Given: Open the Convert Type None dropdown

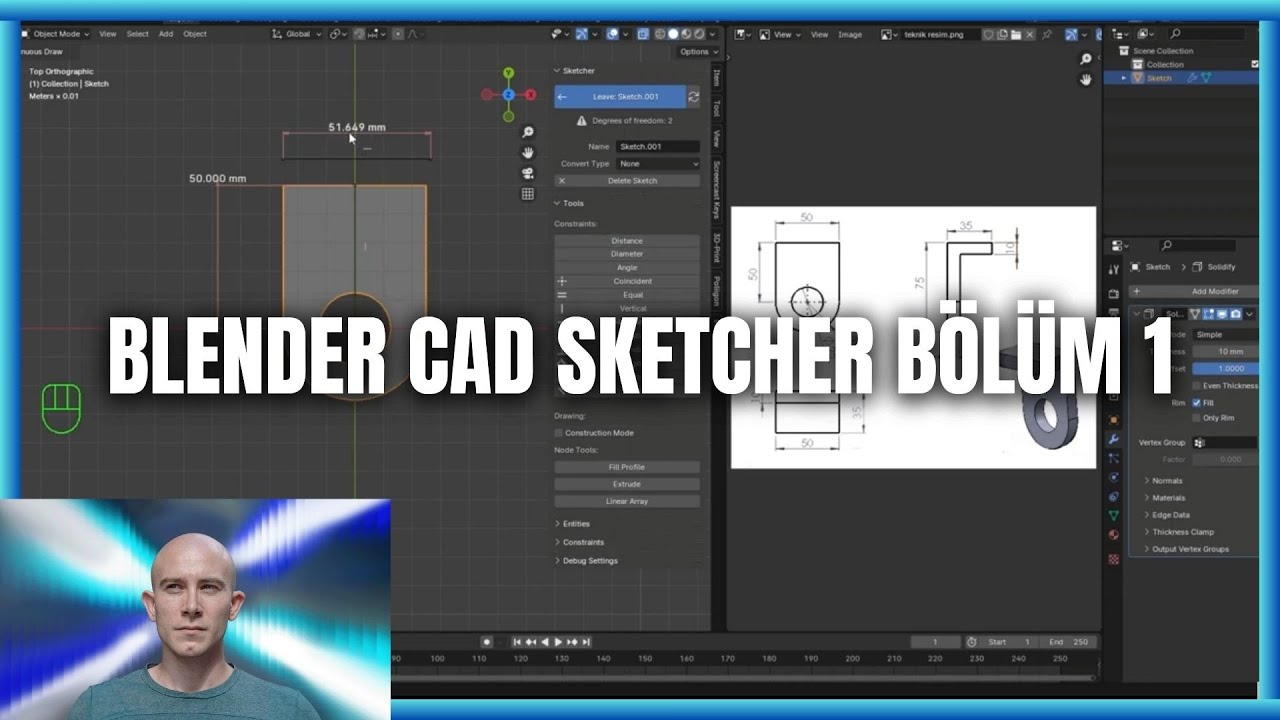Looking at the screenshot, I should pos(658,163).
